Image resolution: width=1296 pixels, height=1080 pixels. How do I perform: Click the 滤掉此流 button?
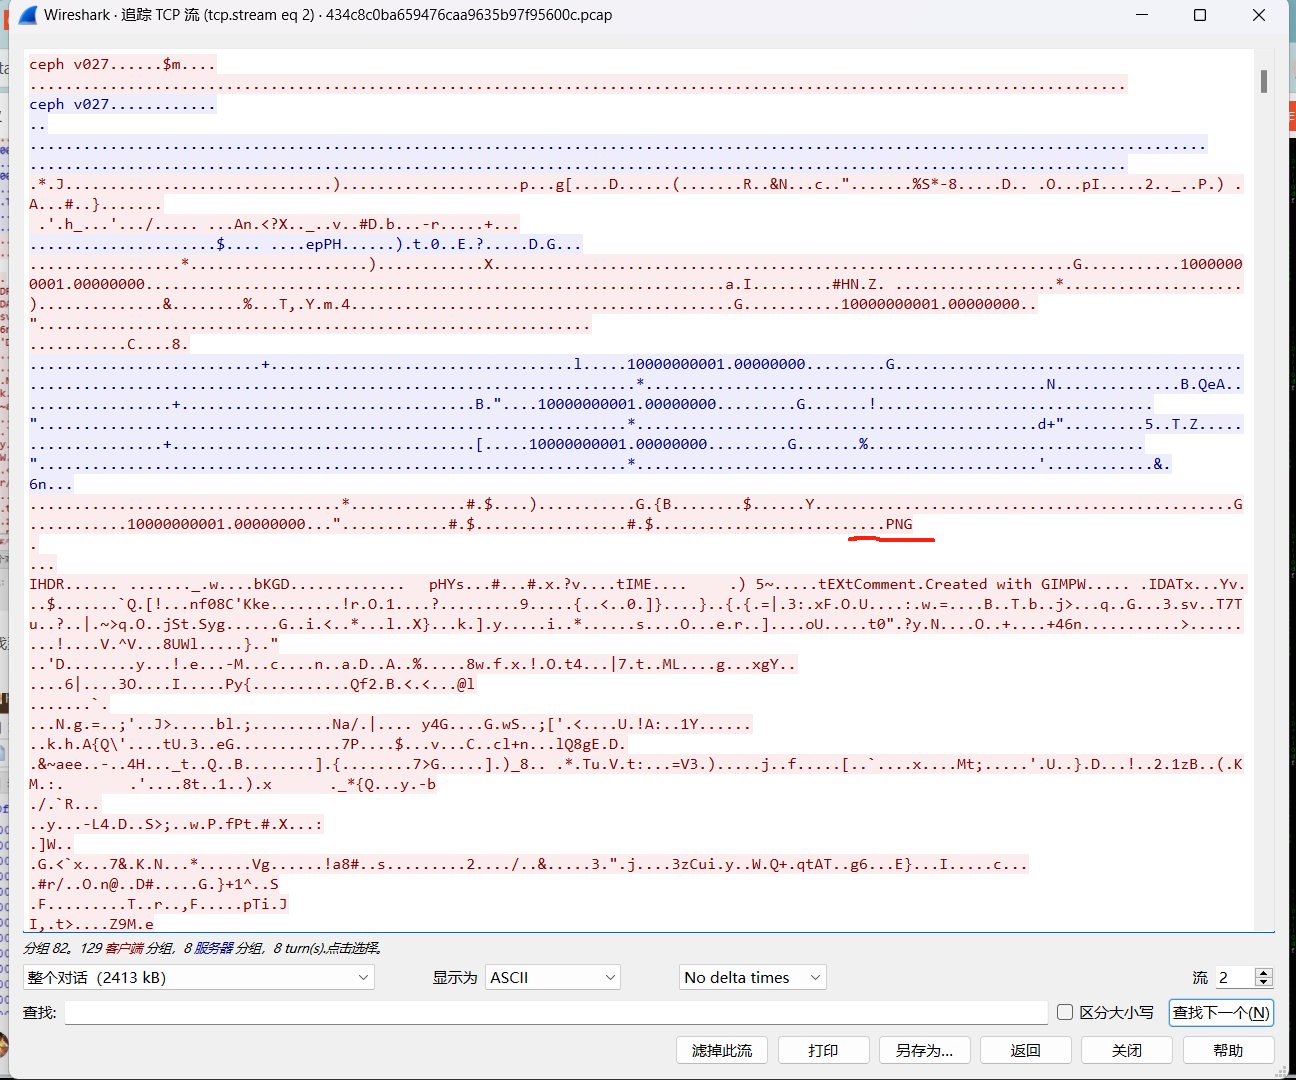pos(722,1050)
